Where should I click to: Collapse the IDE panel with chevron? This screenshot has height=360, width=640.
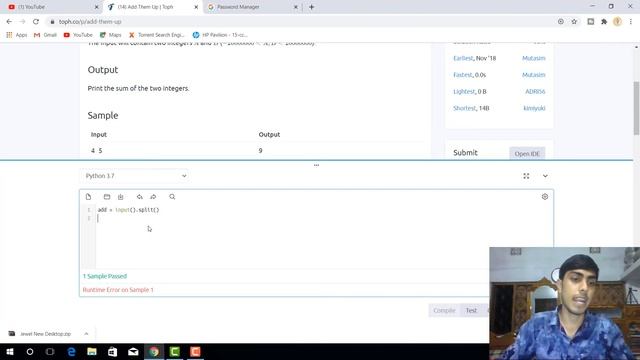pos(545,176)
